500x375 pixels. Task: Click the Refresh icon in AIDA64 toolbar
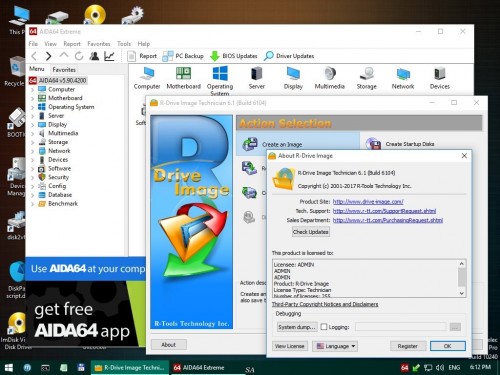coord(79,56)
